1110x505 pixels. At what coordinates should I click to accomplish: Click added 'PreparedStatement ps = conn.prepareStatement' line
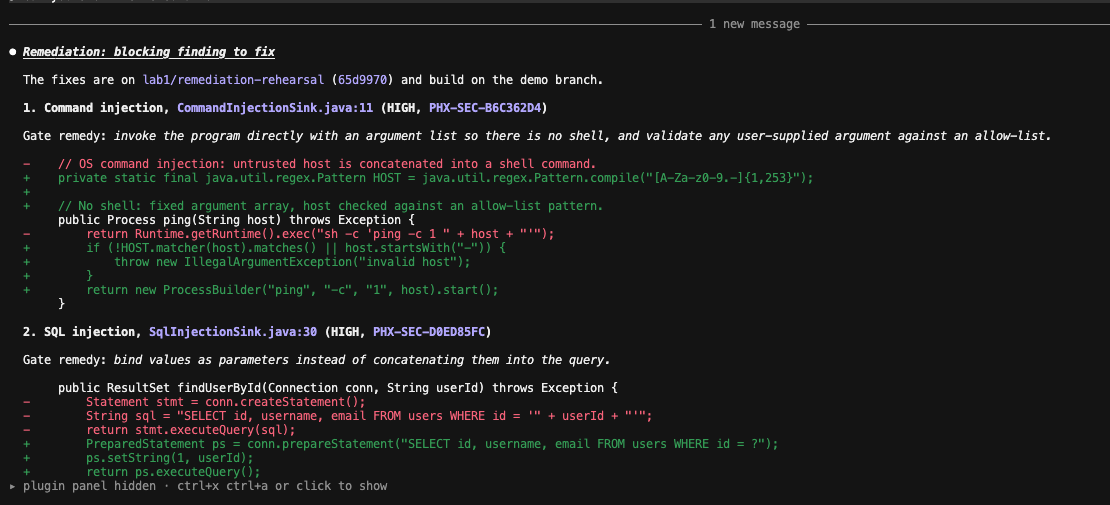click(x=433, y=444)
